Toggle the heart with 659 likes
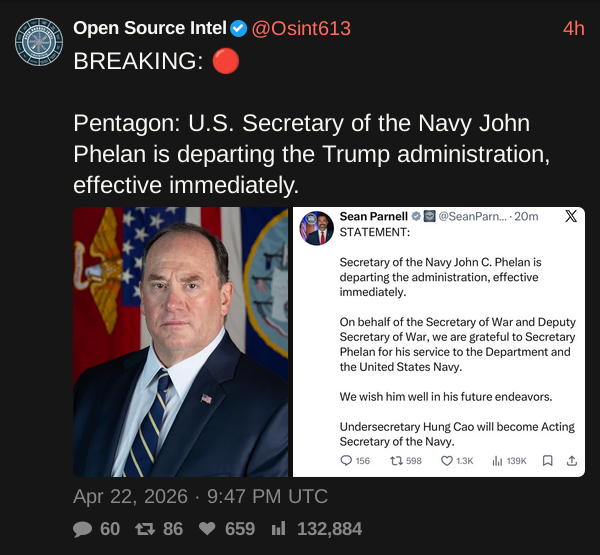Screen dimensions: 600x555 point(207,529)
